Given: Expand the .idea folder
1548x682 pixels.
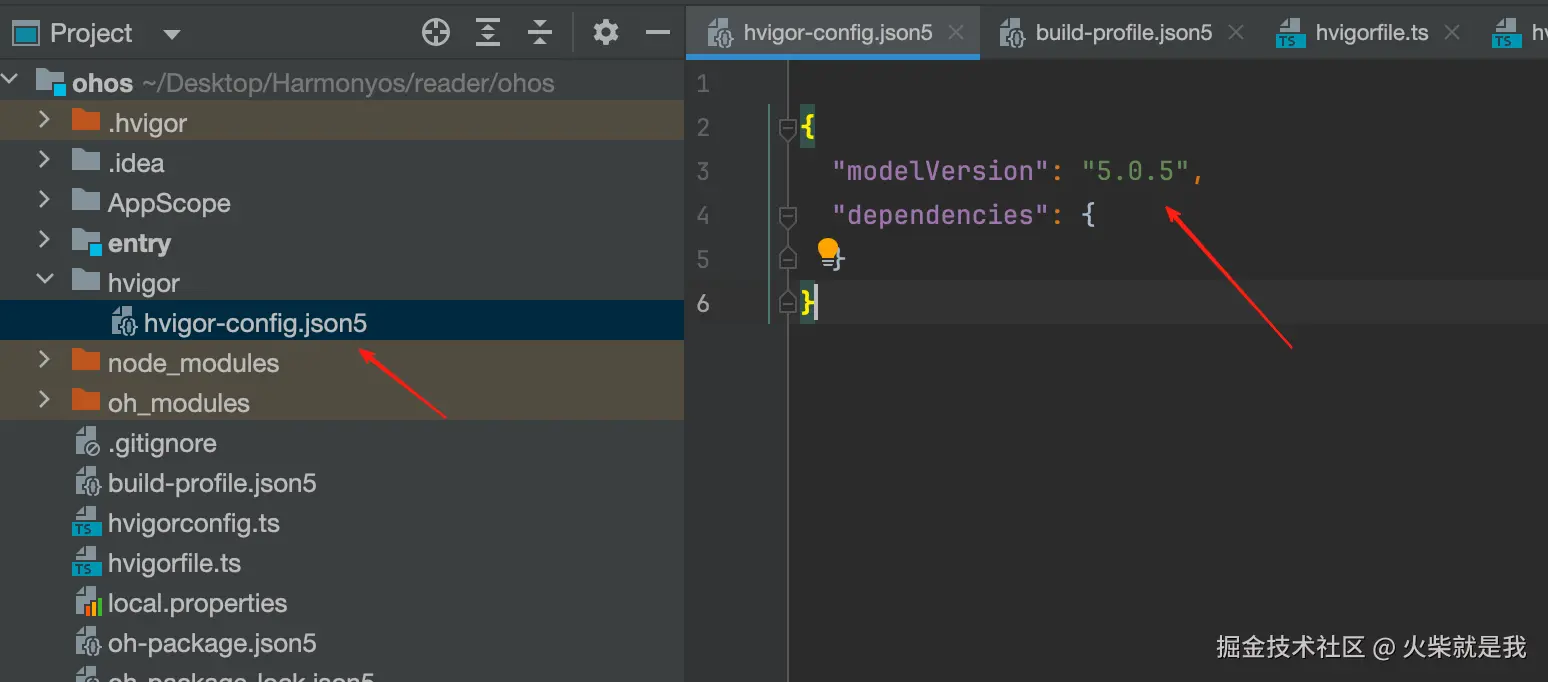Looking at the screenshot, I should [44, 160].
